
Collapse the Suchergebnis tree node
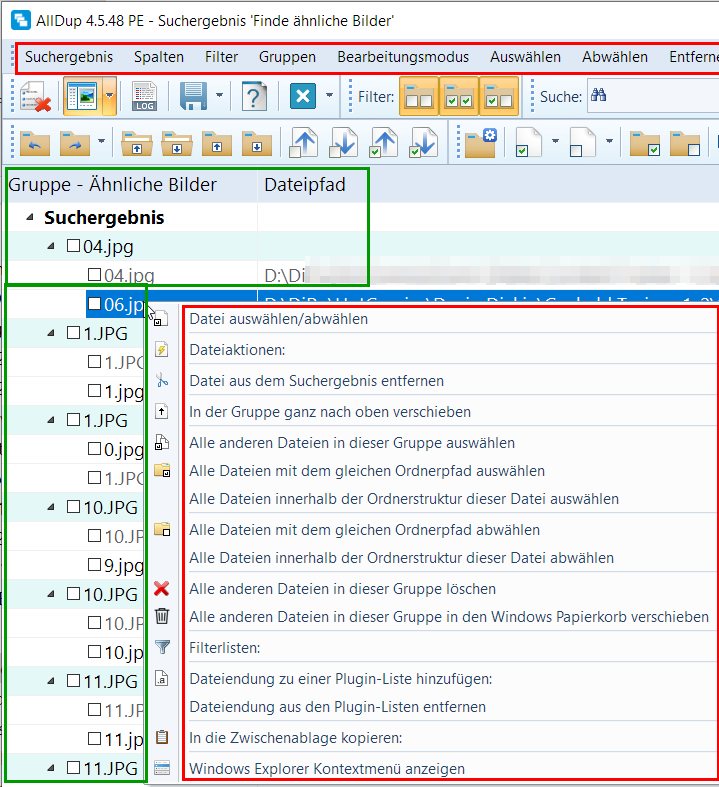click(x=29, y=218)
